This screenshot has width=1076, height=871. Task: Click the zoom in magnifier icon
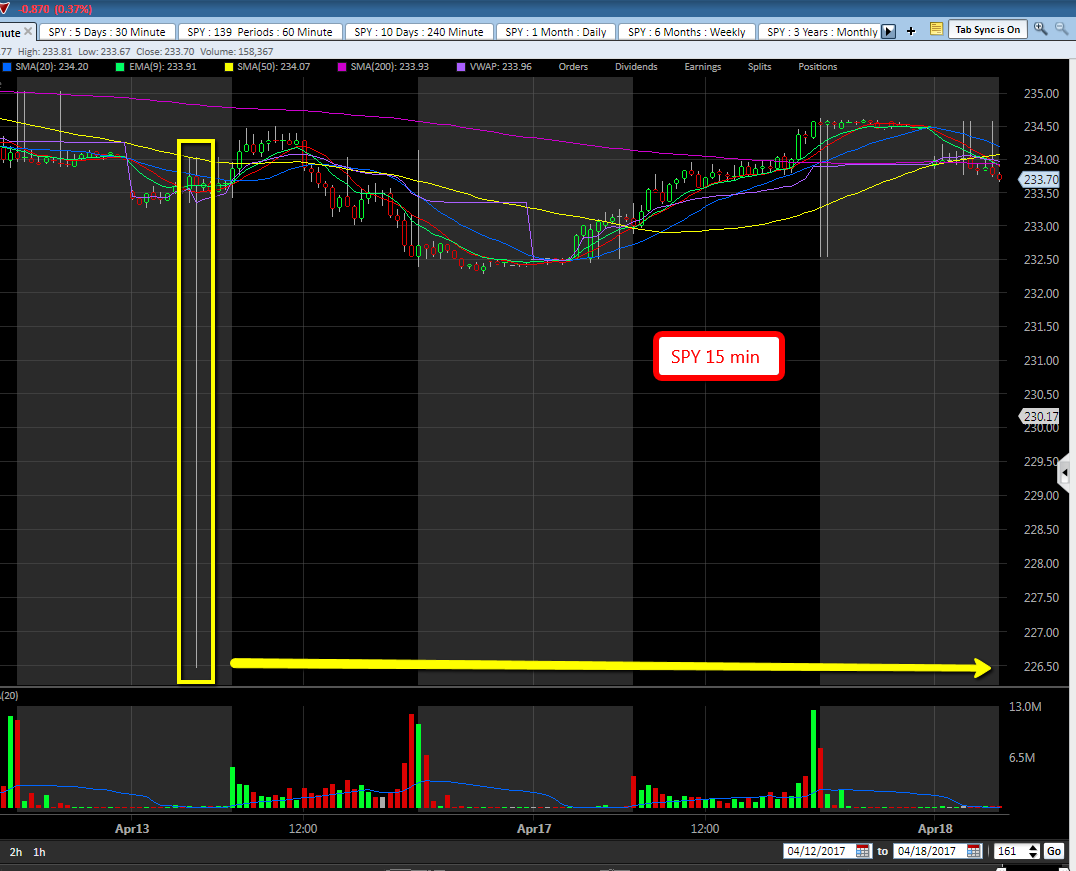coord(1041,29)
